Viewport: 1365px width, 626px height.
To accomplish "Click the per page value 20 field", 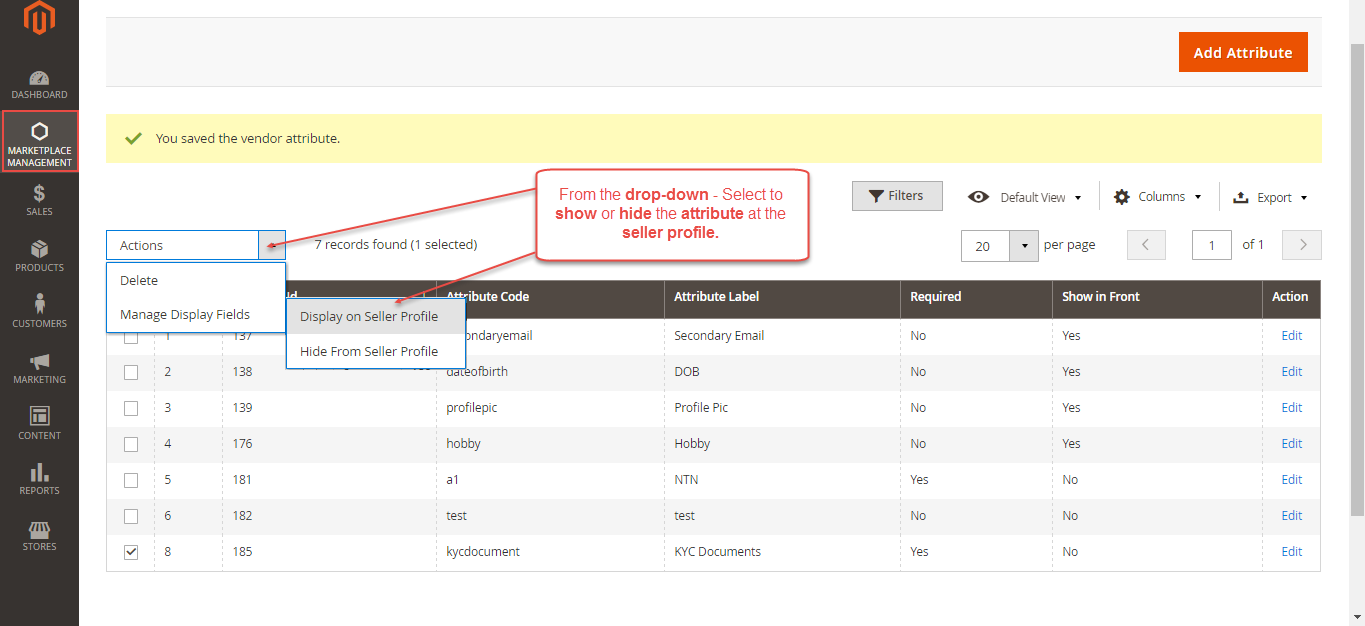I will point(985,246).
